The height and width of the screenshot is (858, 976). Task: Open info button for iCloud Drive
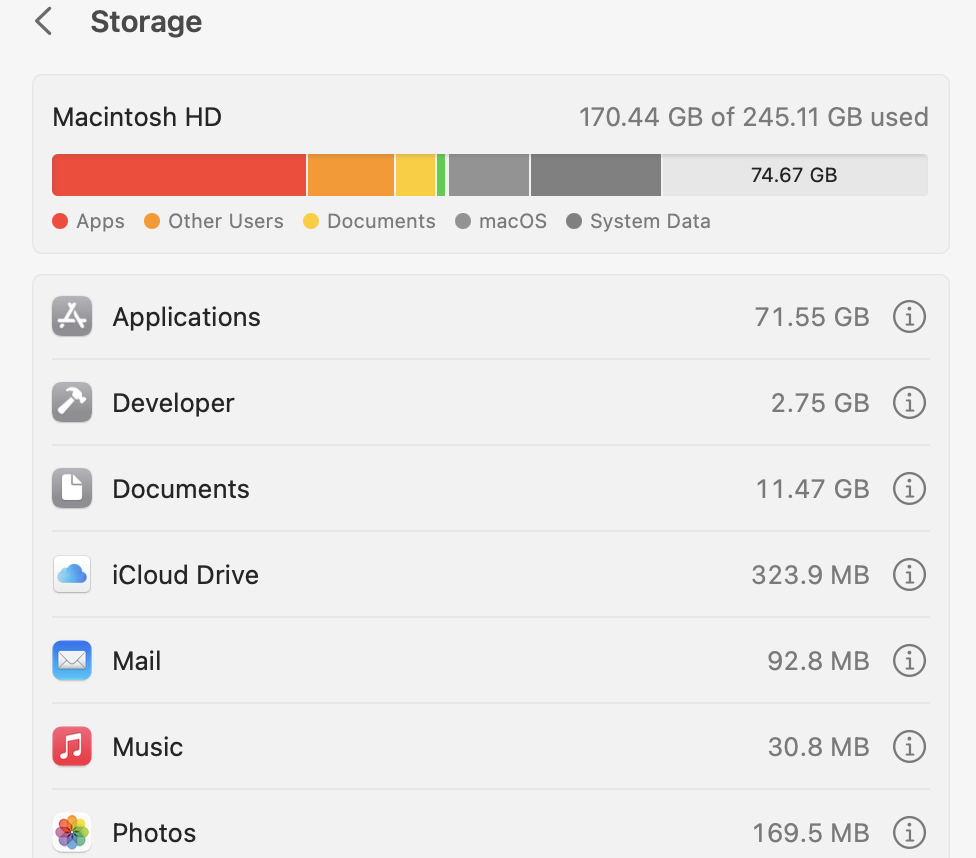[909, 575]
